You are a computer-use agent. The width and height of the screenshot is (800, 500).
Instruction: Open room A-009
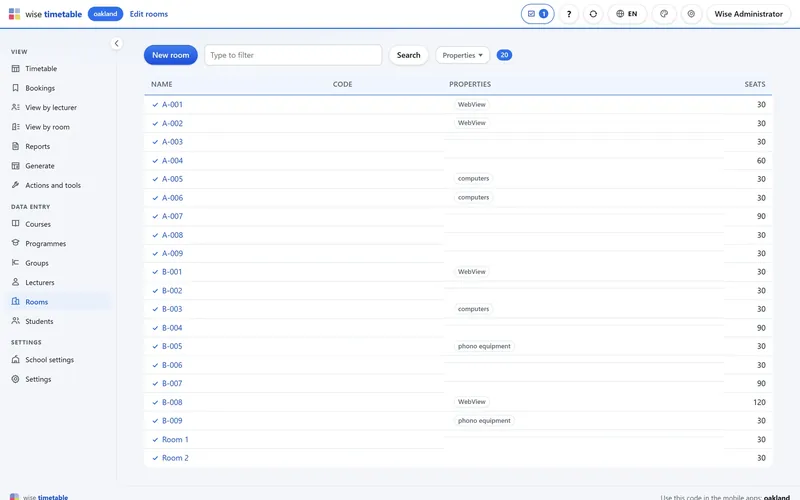coord(172,254)
